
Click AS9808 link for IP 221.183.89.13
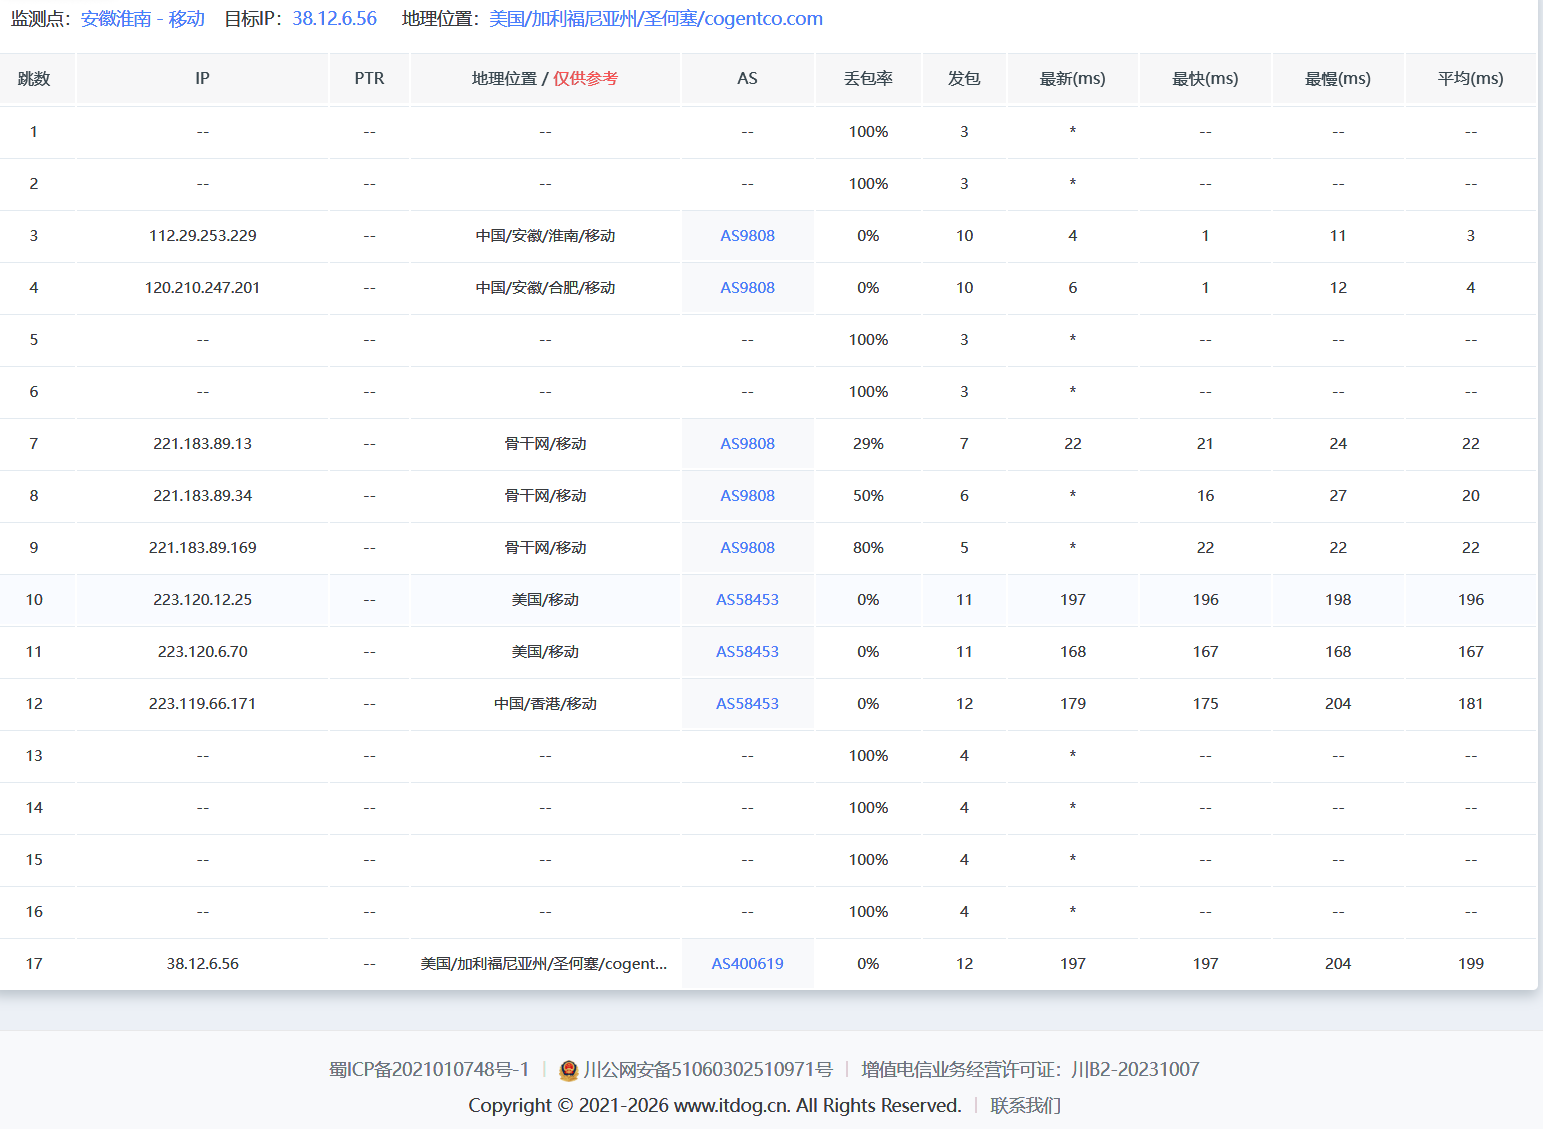pyautogui.click(x=747, y=444)
